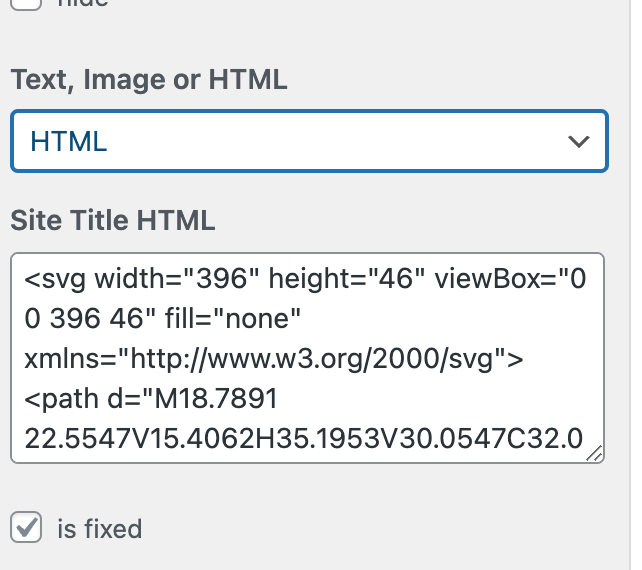
Task: Click the selected "HTML" value text
Action: tap(69, 141)
